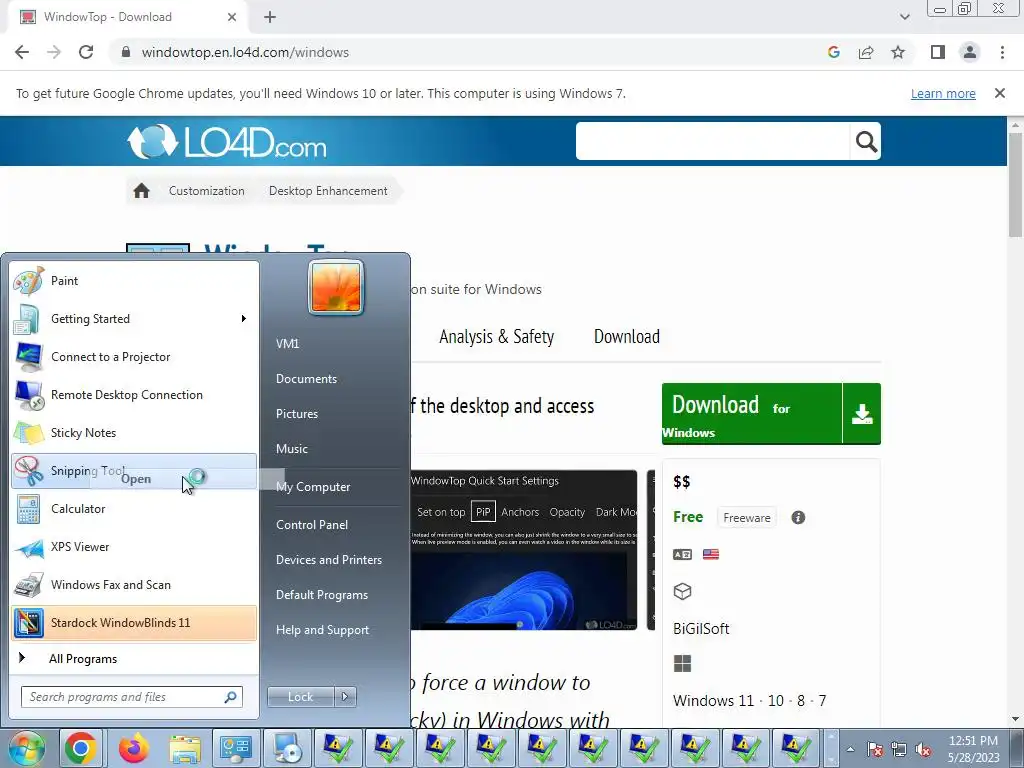Dismiss the Chrome update notice
1024x768 pixels.
[999, 93]
